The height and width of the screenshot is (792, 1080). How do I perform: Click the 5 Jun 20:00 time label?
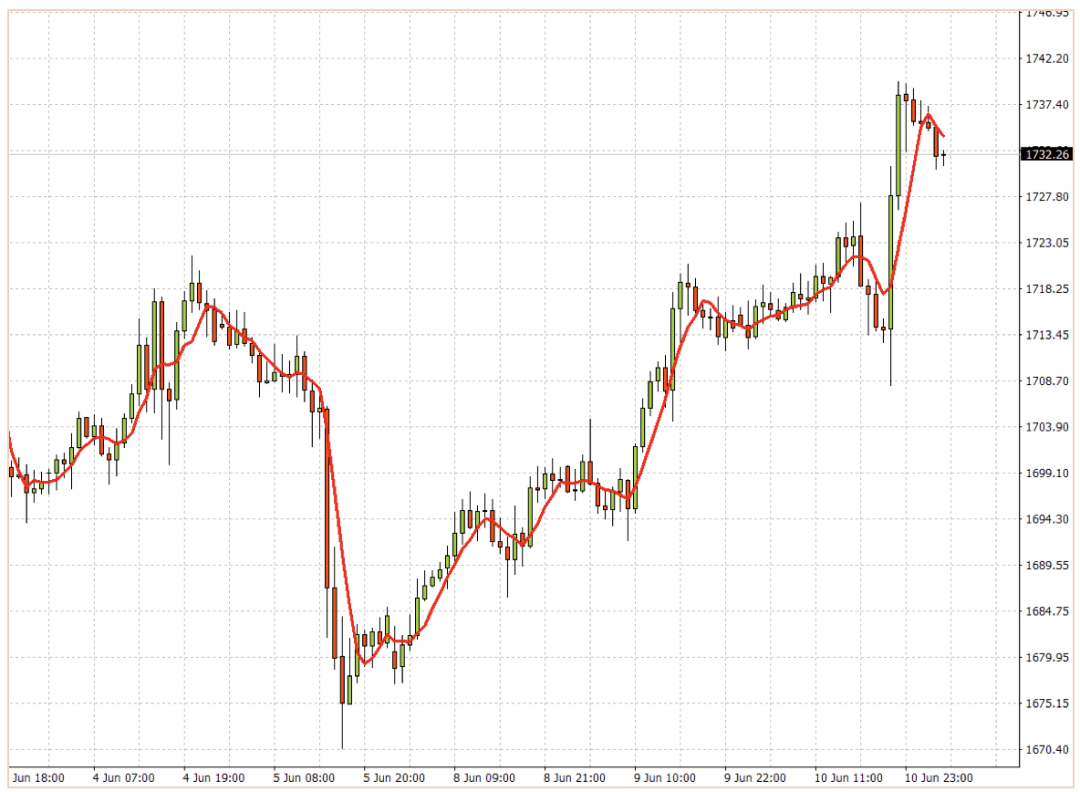[394, 778]
